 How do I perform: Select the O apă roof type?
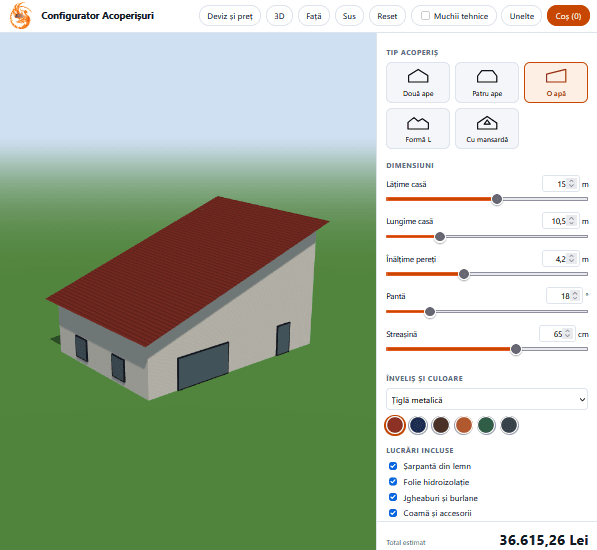555,83
